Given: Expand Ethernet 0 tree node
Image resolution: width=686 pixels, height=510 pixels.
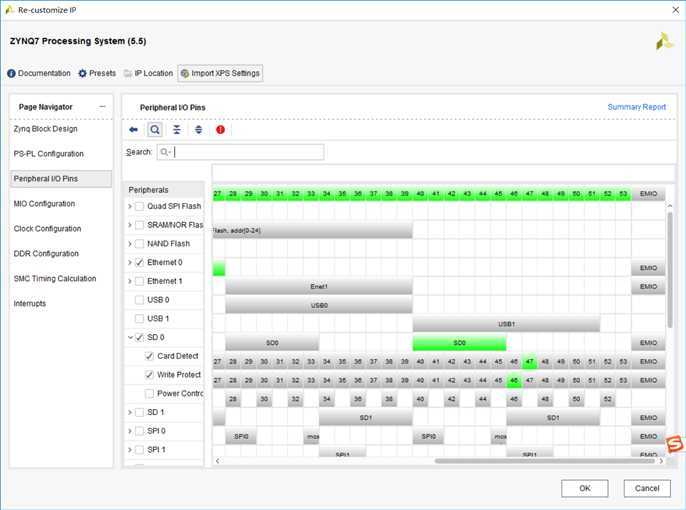Looking at the screenshot, I should [x=130, y=262].
